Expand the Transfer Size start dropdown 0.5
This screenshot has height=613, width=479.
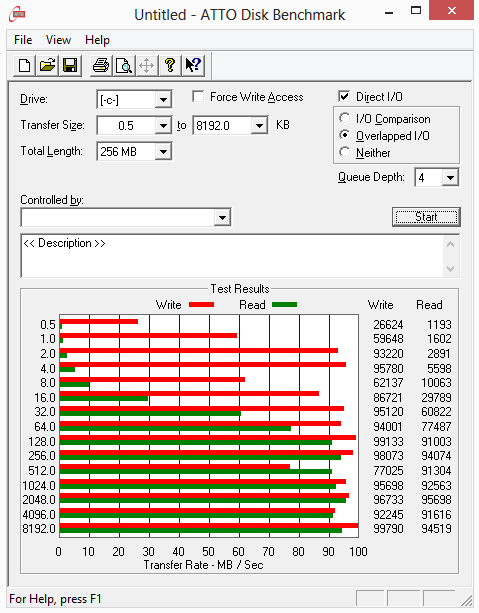tap(163, 126)
